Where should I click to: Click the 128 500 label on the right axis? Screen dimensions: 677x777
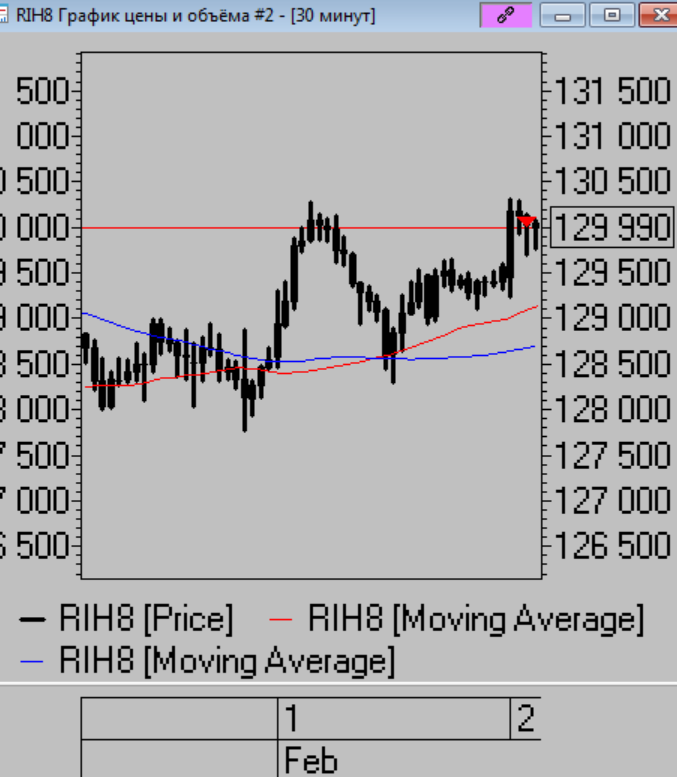pyautogui.click(x=612, y=364)
